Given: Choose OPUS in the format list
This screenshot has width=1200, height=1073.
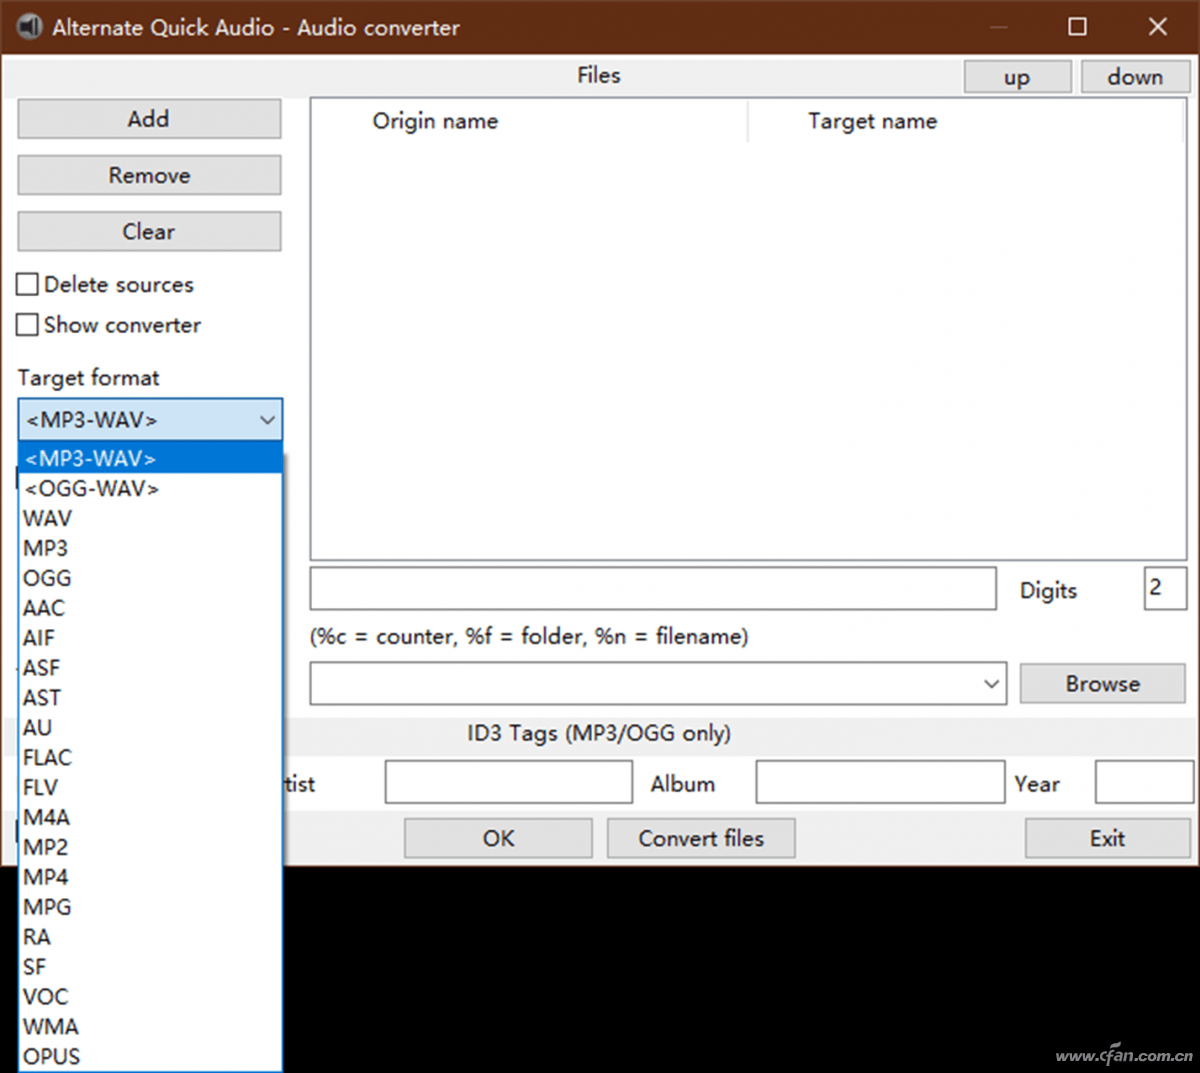Looking at the screenshot, I should [x=52, y=1056].
